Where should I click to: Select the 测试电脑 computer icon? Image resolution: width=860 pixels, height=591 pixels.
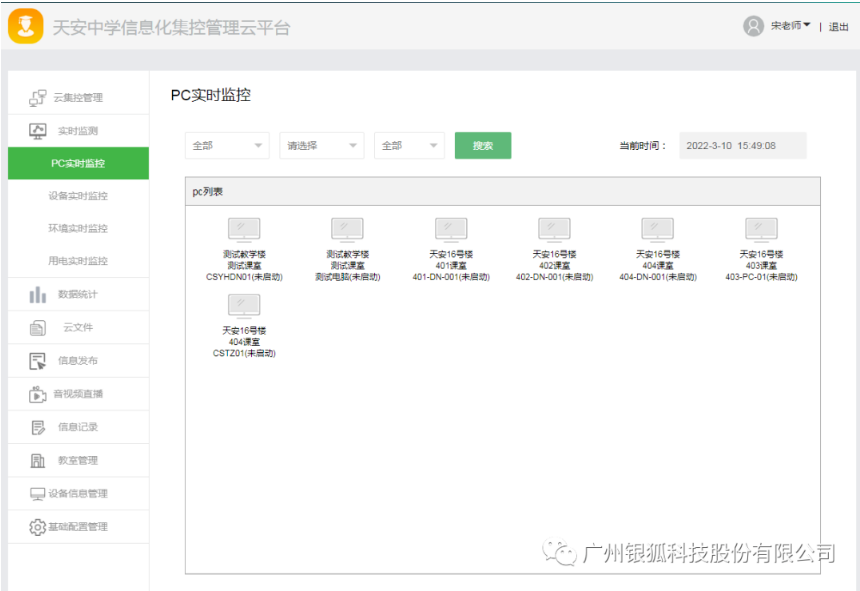coord(347,230)
